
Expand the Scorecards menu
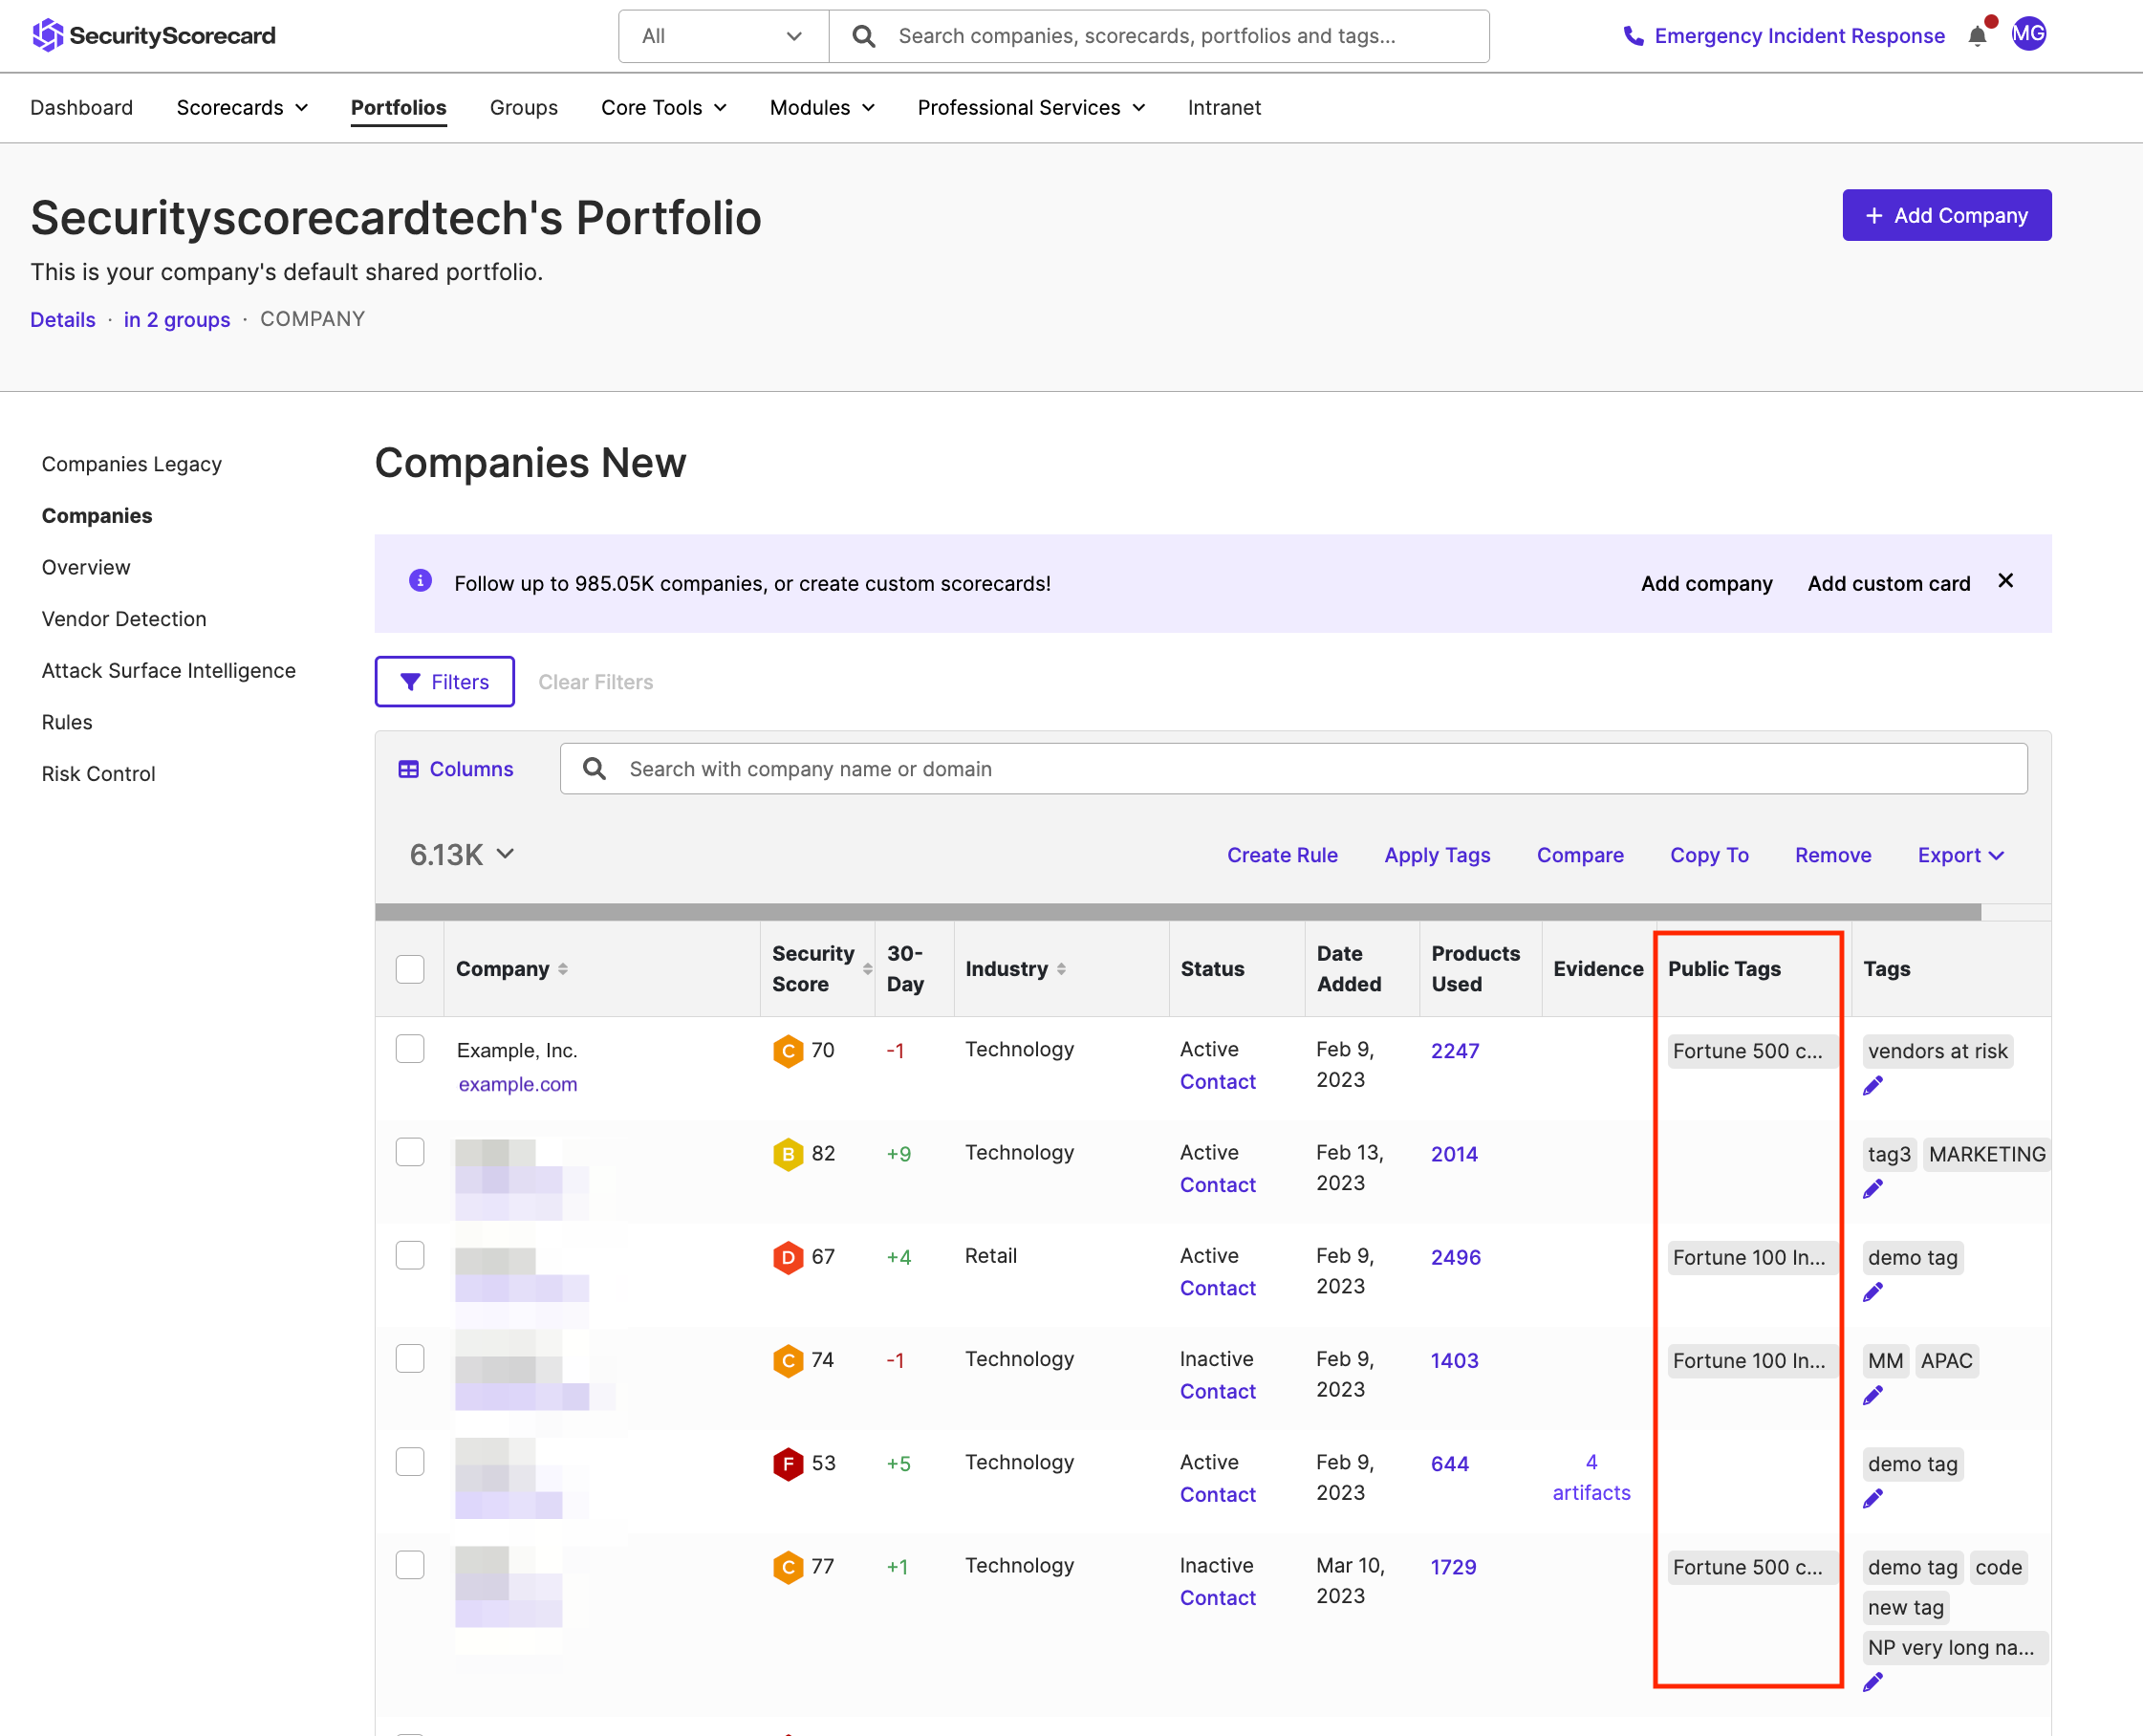(x=242, y=108)
